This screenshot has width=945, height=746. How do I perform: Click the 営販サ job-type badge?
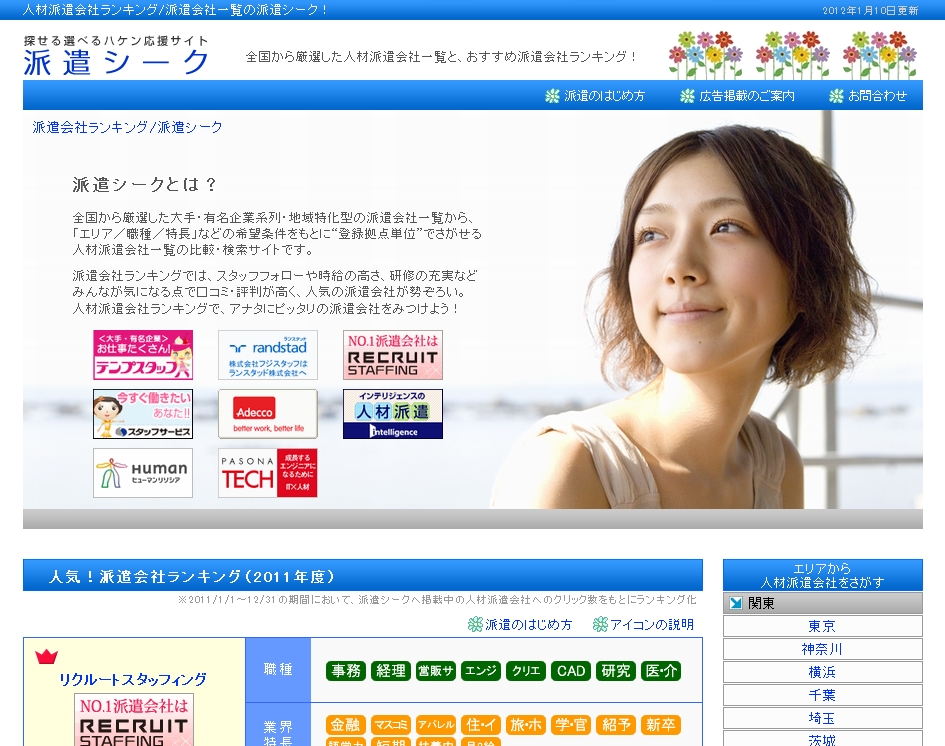pos(436,671)
